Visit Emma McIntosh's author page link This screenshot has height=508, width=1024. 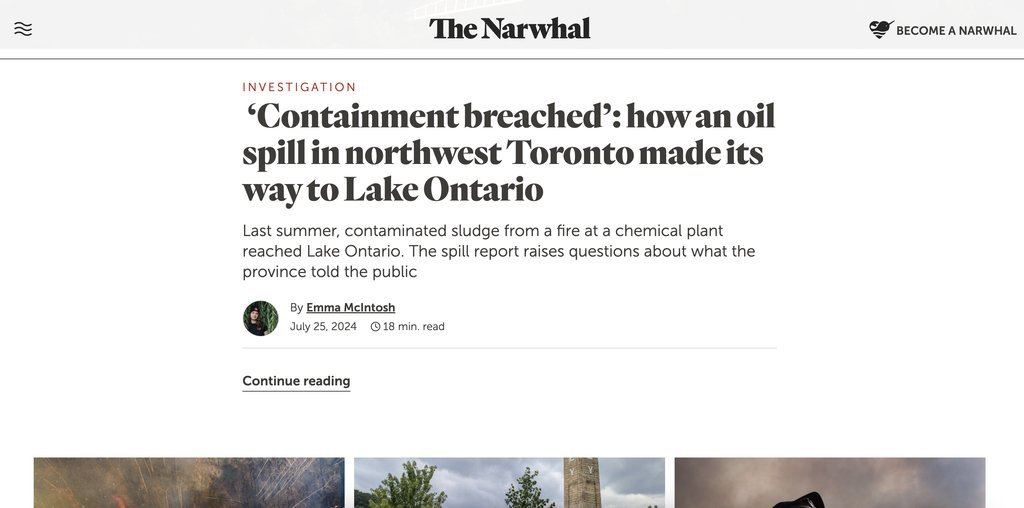tap(351, 308)
